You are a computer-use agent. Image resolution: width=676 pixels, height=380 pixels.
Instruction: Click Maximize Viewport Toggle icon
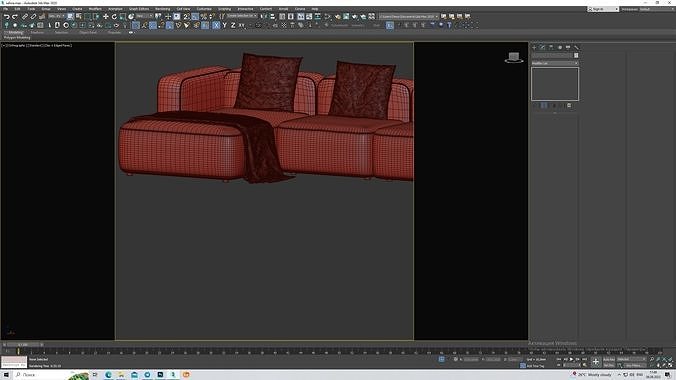670,365
